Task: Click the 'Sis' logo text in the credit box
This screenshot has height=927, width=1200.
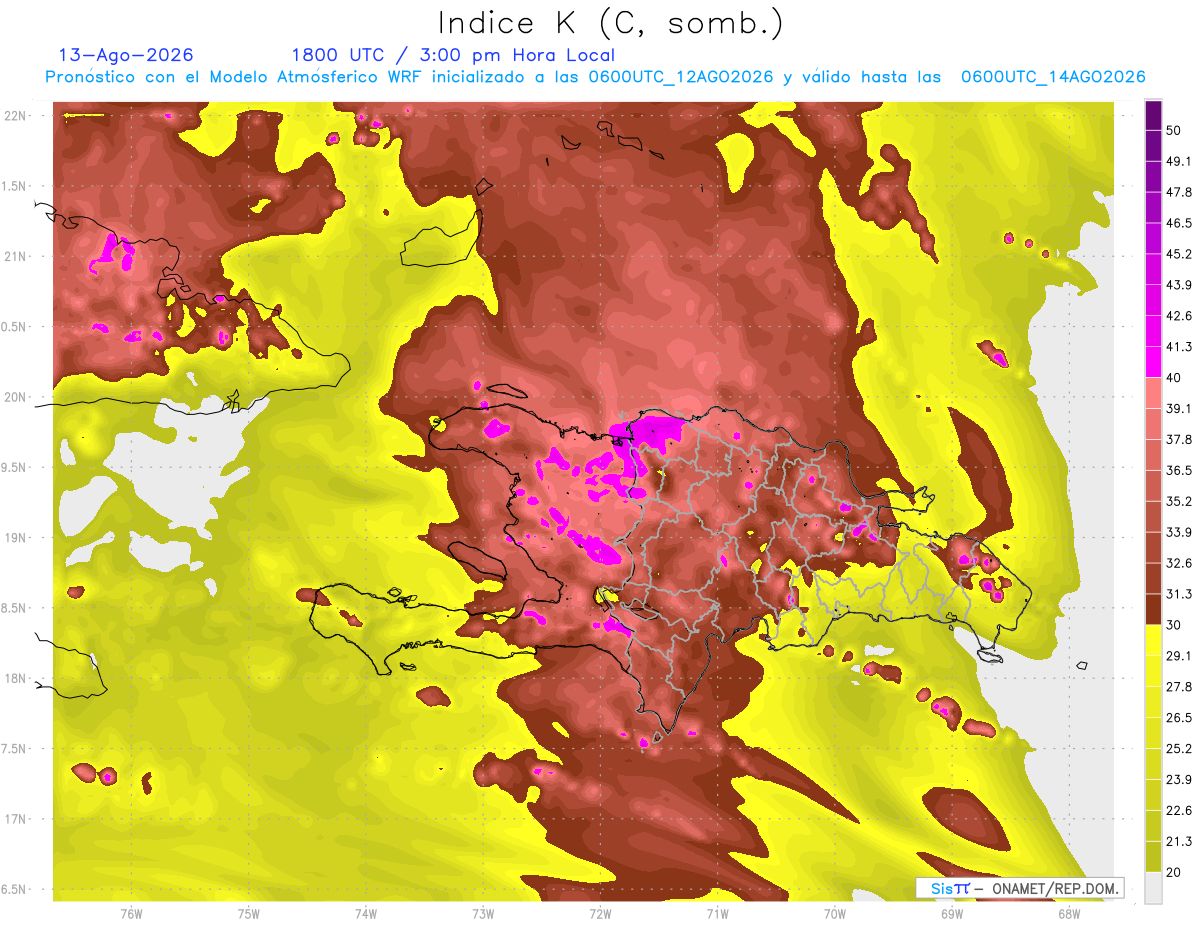Action: coord(941,888)
